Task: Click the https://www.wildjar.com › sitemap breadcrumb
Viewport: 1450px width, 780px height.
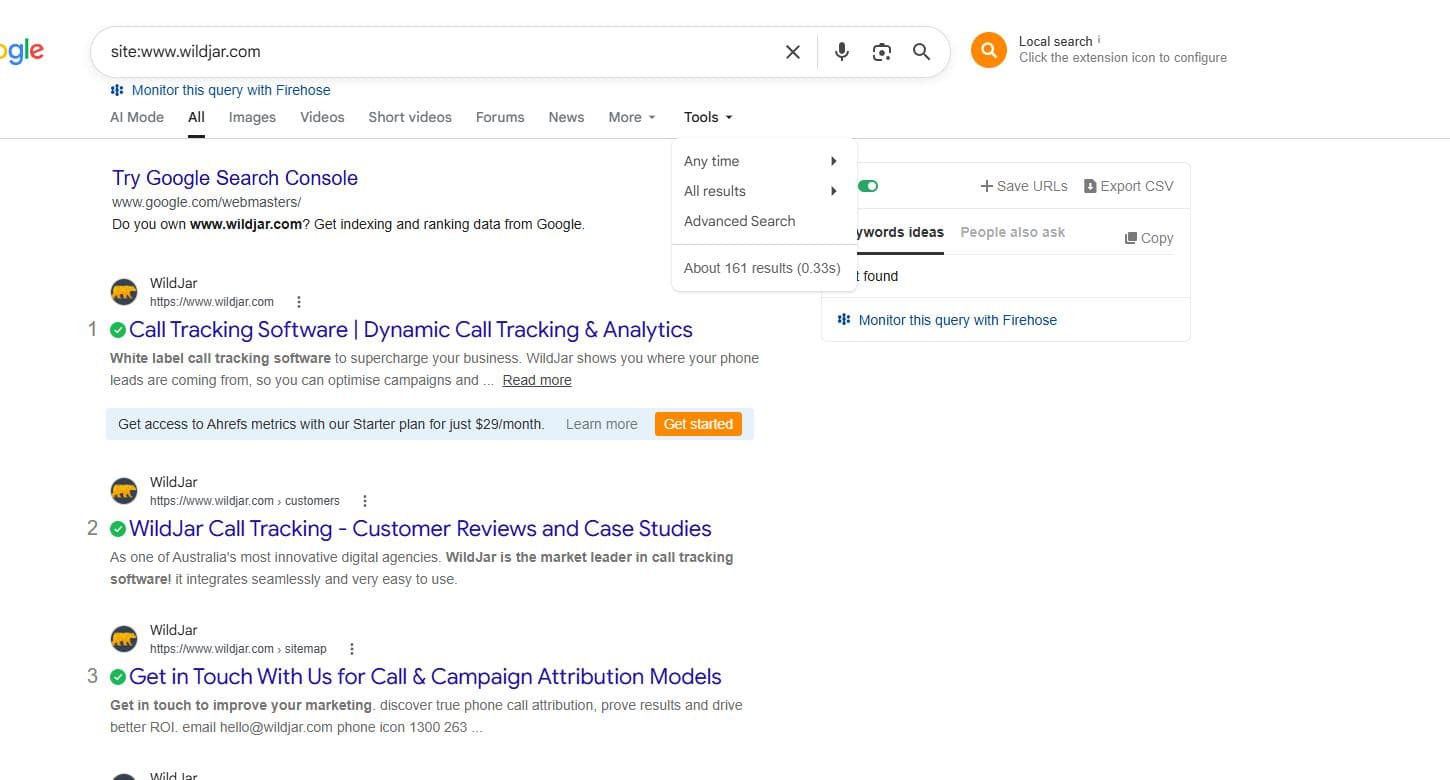Action: (x=238, y=649)
